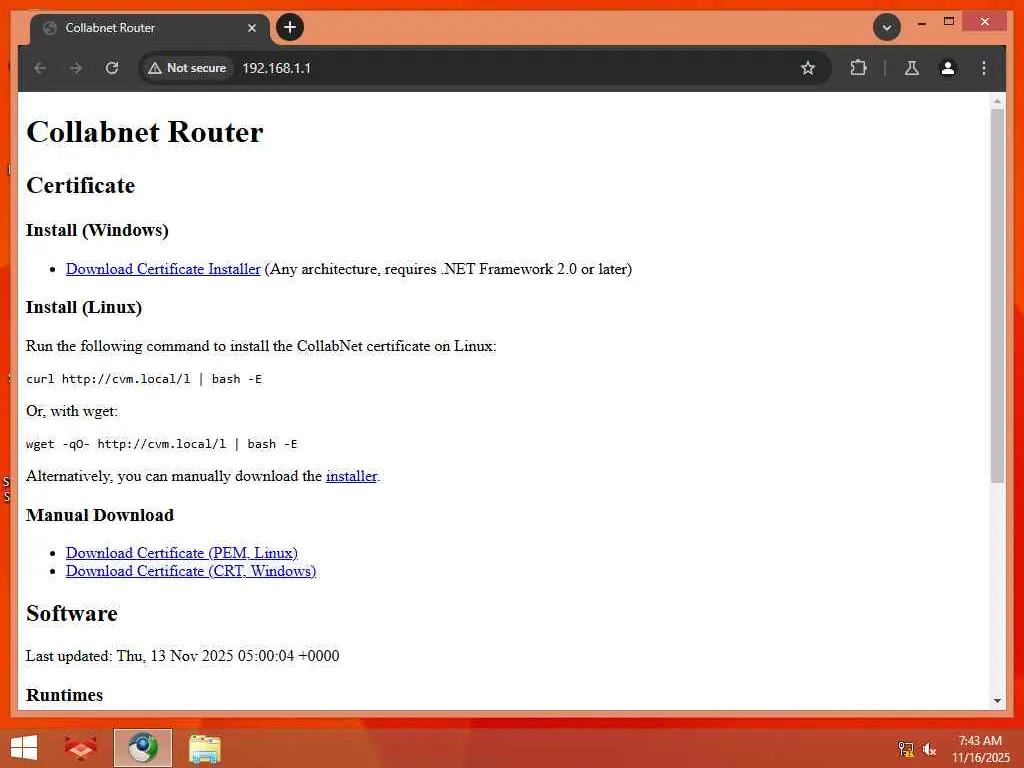Viewport: 1024px width, 768px height.
Task: Click the scrollbar up arrow
Action: [997, 101]
